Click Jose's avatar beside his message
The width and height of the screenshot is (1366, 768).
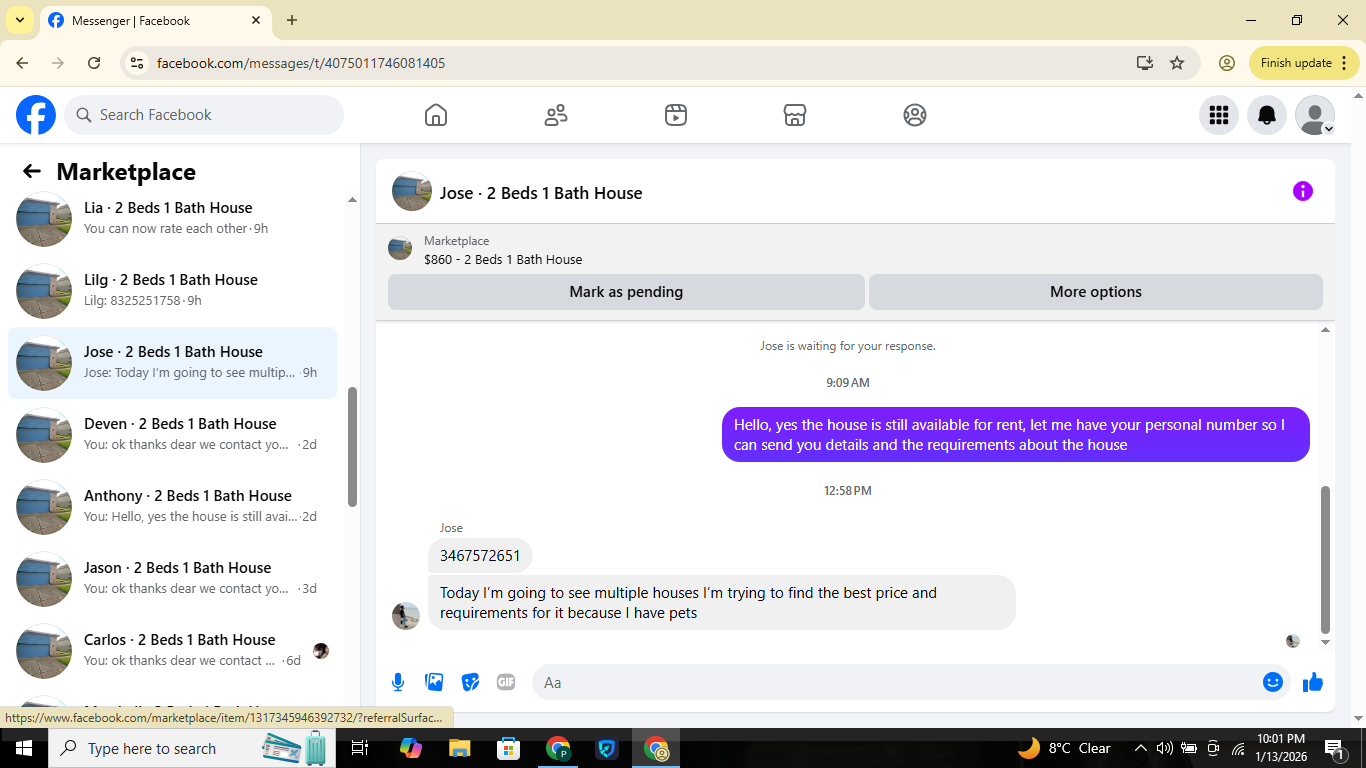click(x=406, y=616)
